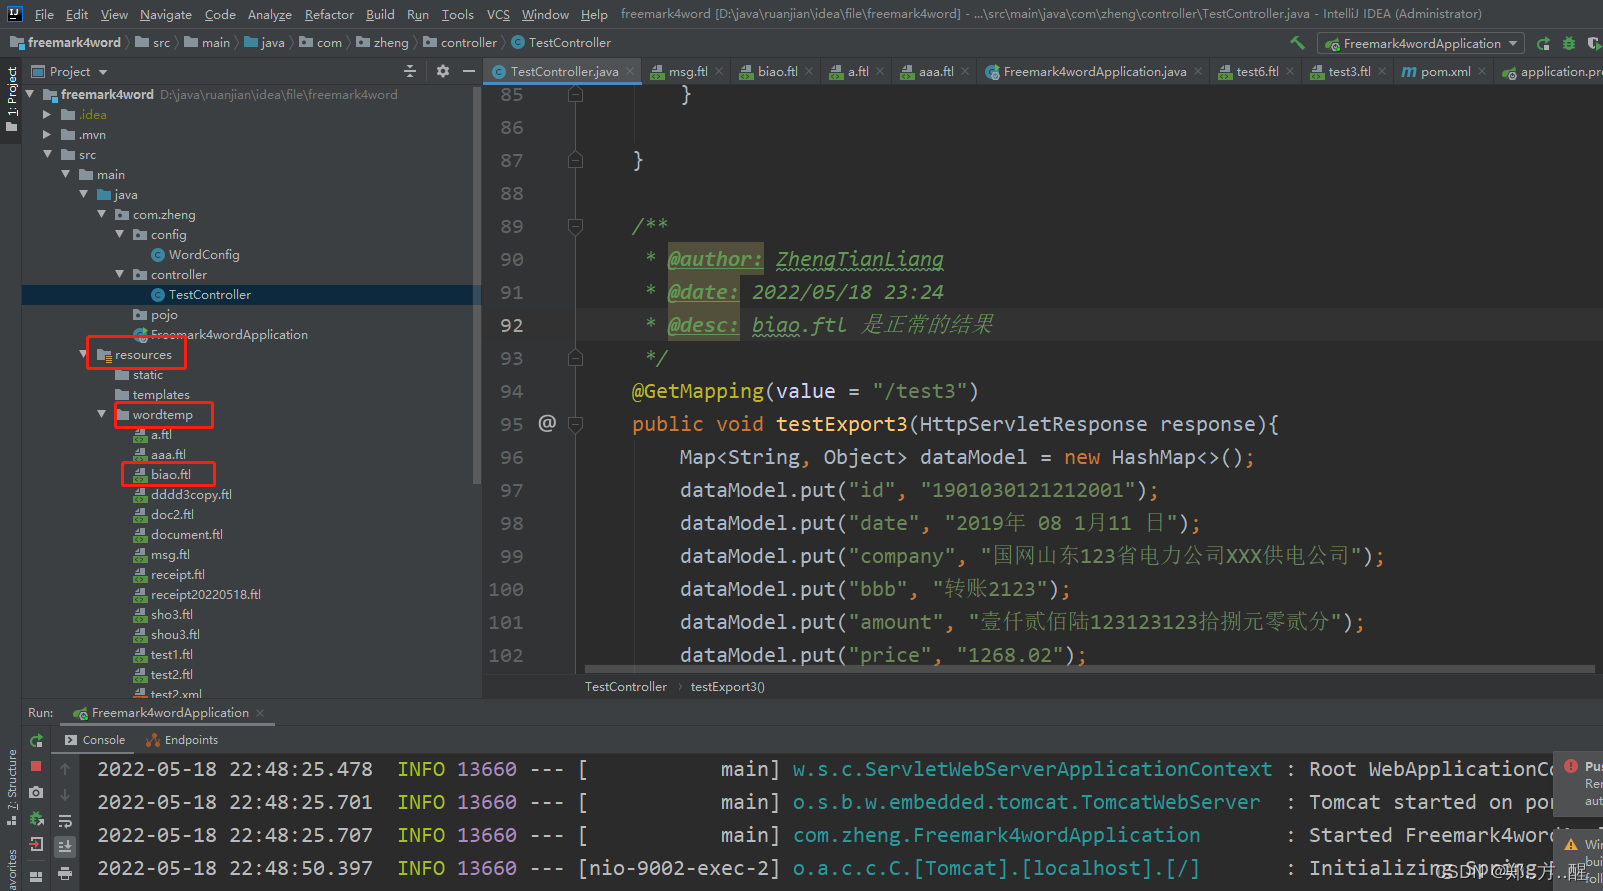
Task: Select receipt20220518.ftl in the project tree
Action: (x=205, y=594)
